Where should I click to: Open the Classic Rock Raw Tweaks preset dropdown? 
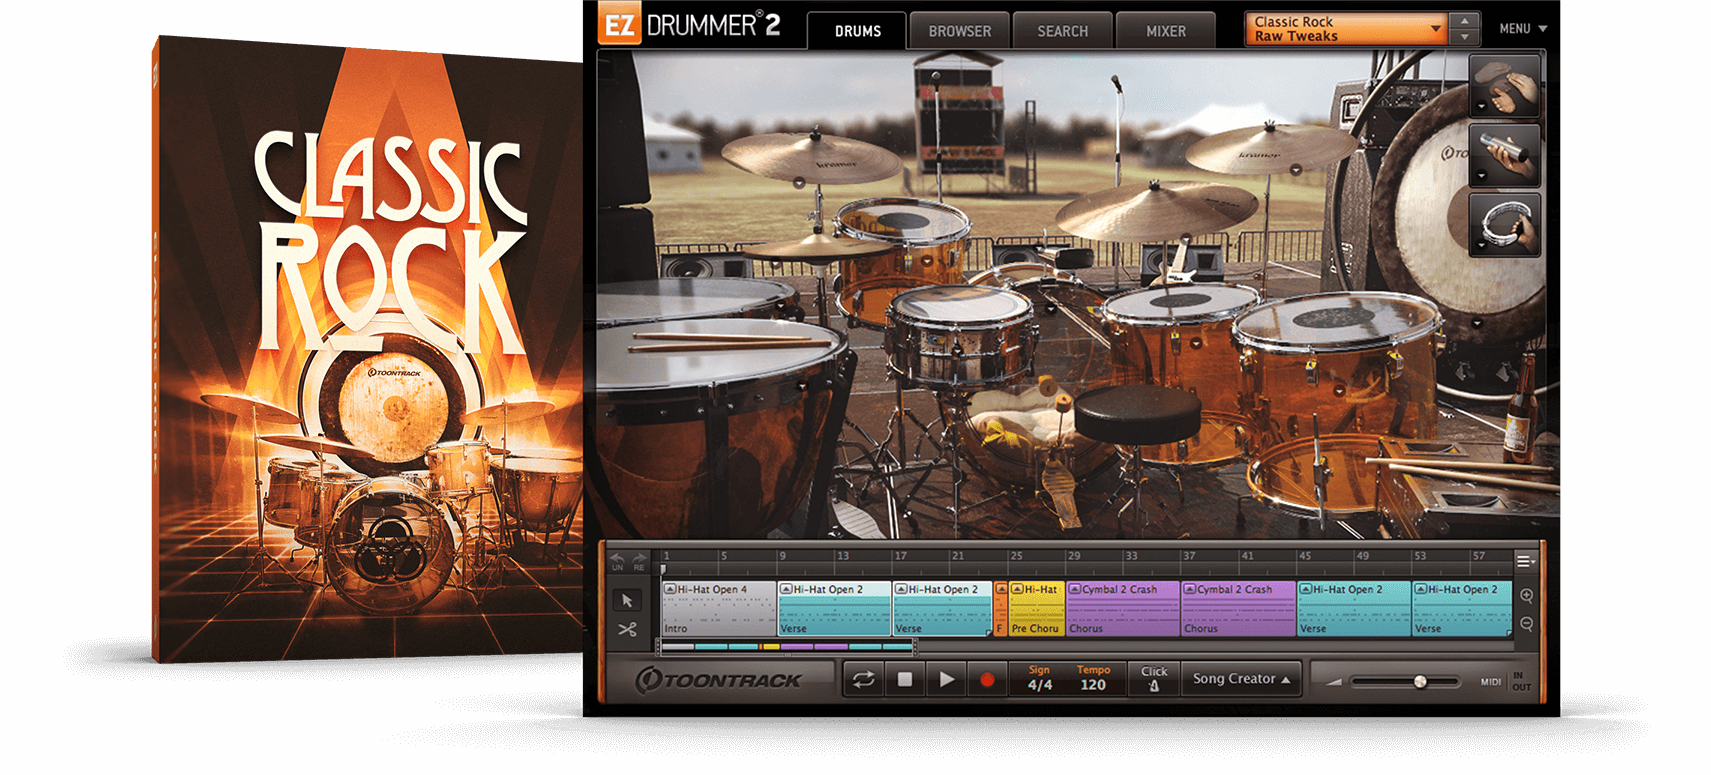coord(1345,29)
